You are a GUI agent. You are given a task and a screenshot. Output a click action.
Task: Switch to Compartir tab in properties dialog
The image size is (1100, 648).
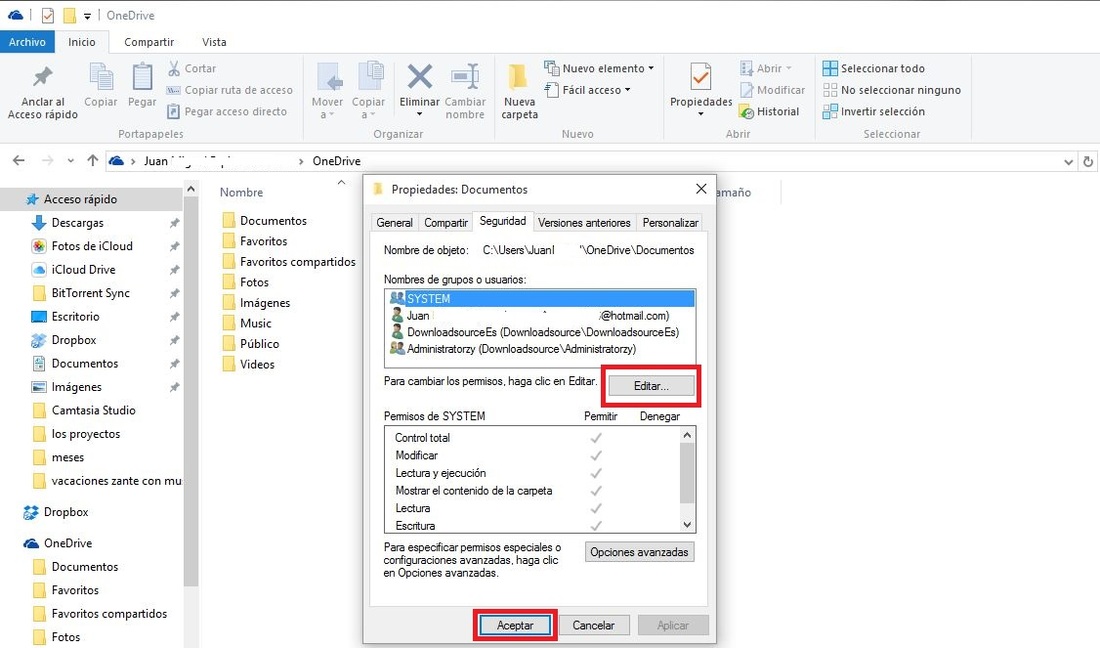point(445,222)
